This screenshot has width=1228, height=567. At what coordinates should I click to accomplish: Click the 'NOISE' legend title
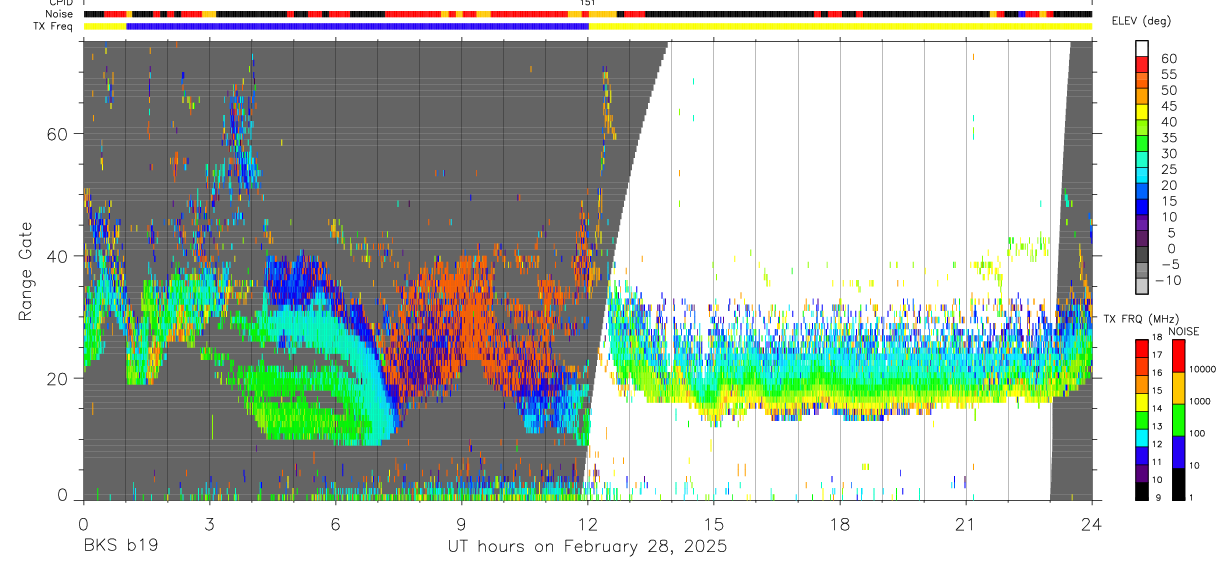click(x=1184, y=331)
